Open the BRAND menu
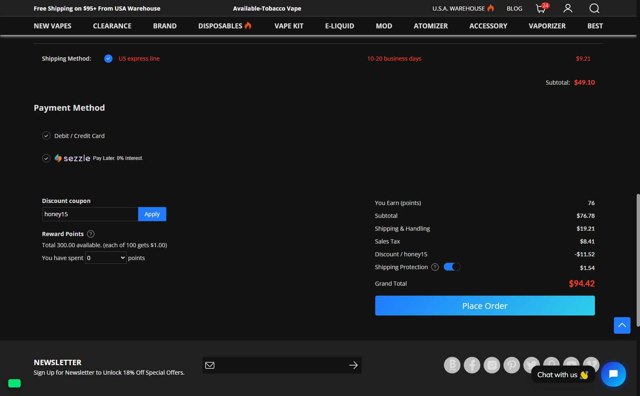Viewport: 640px width, 396px height. [165, 26]
